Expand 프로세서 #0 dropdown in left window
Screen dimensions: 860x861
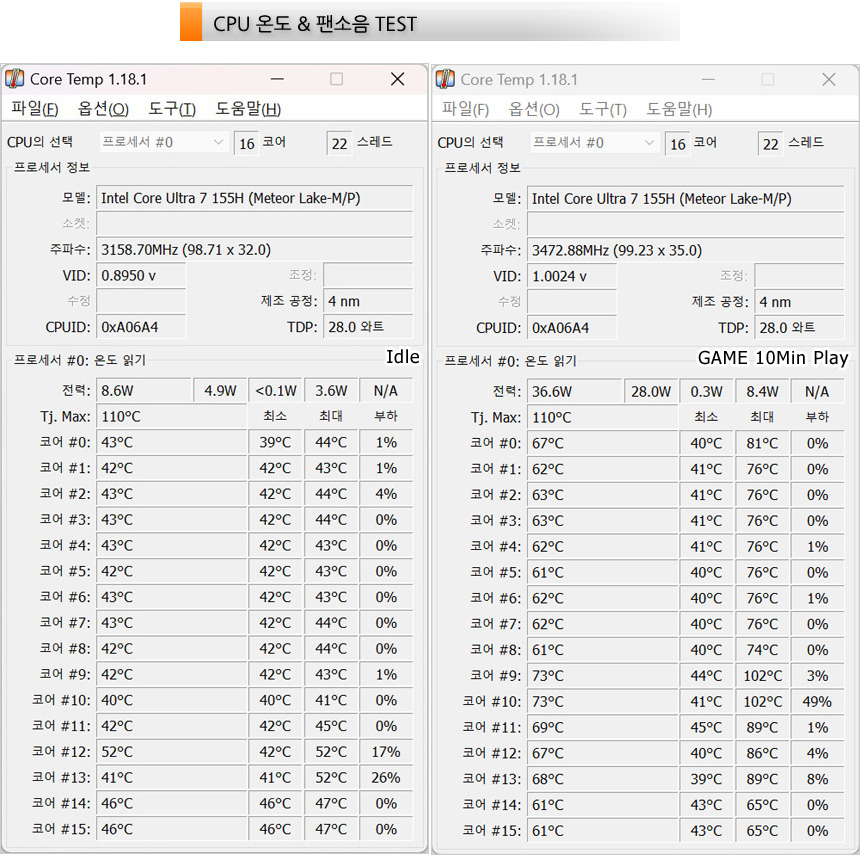tap(163, 142)
